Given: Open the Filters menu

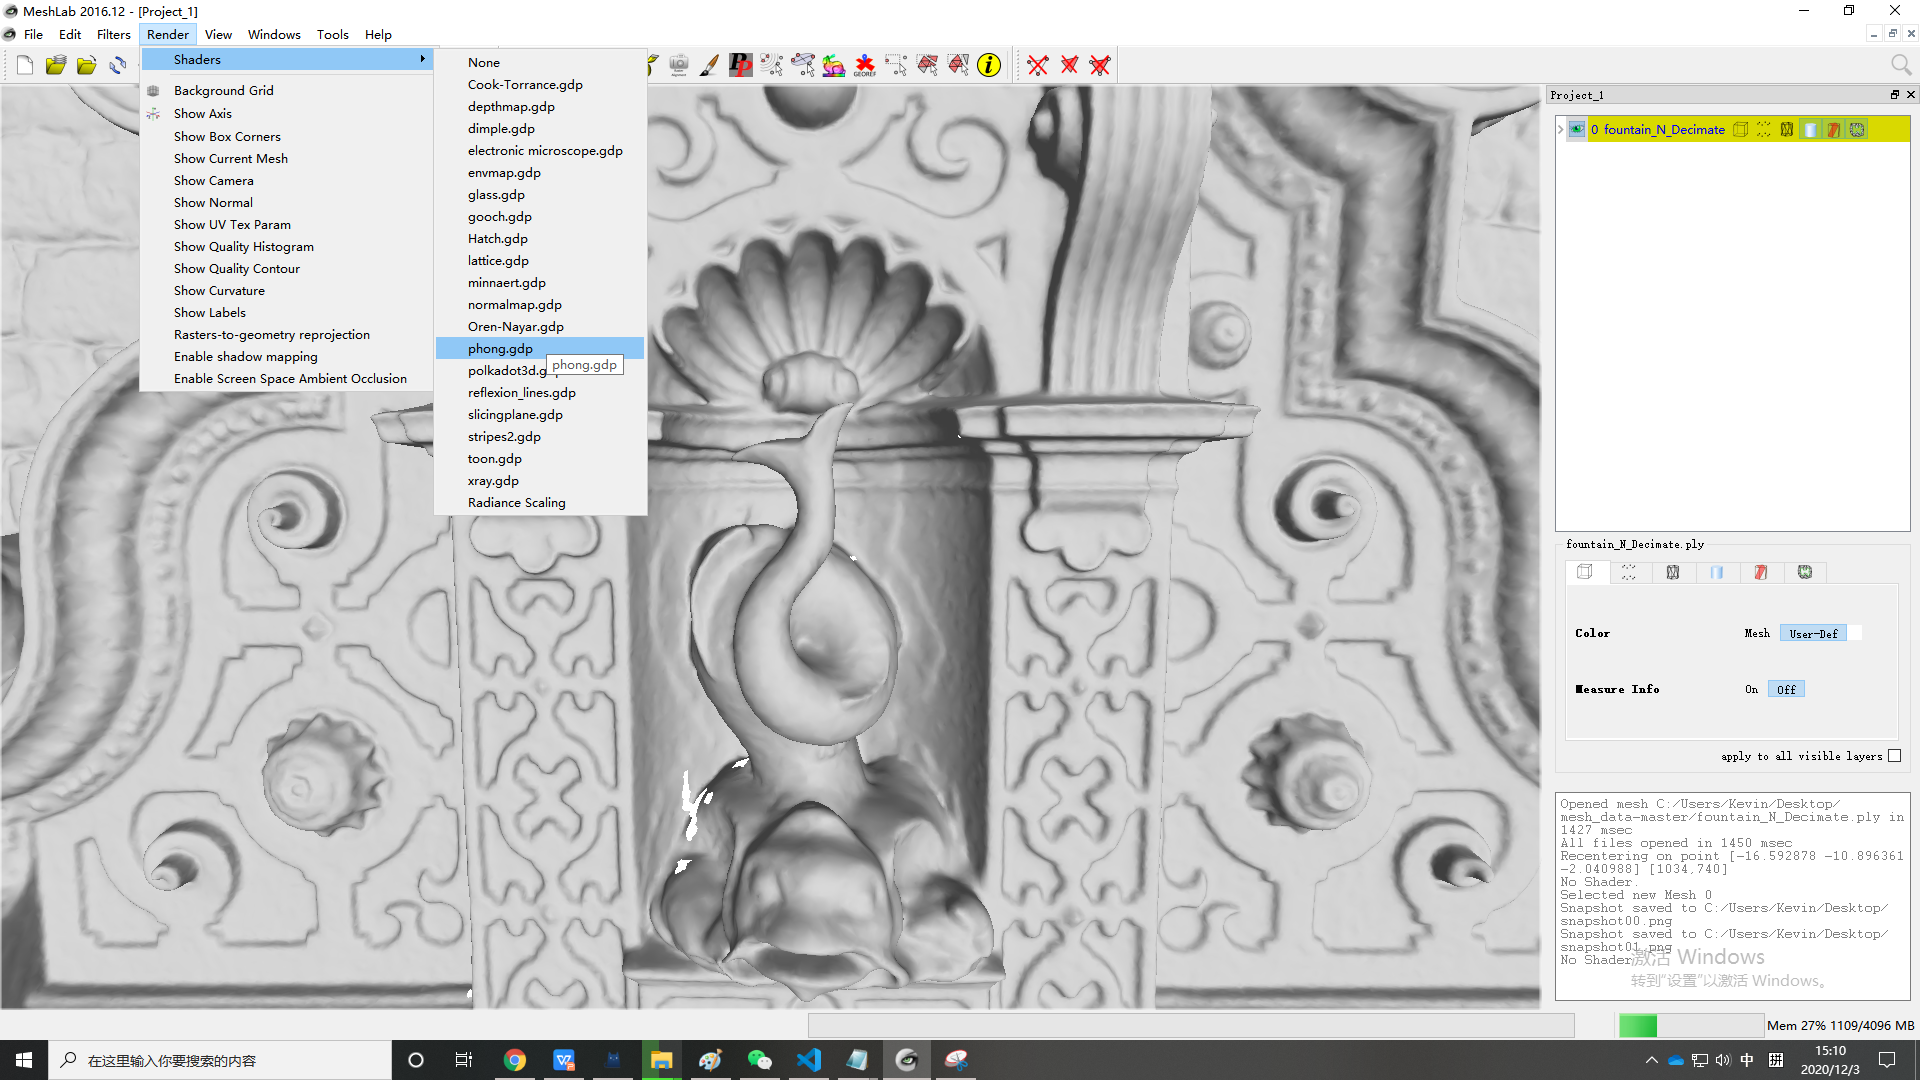Looking at the screenshot, I should [113, 34].
